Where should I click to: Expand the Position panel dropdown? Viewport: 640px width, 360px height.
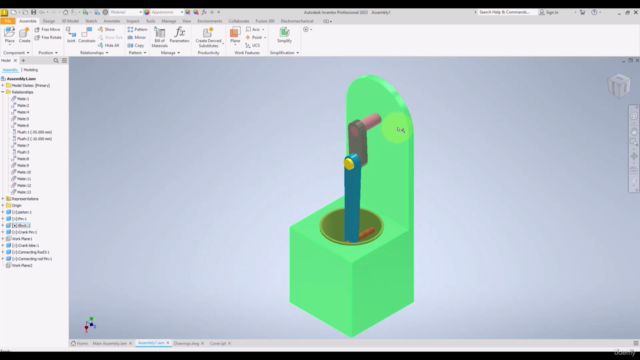click(x=48, y=53)
